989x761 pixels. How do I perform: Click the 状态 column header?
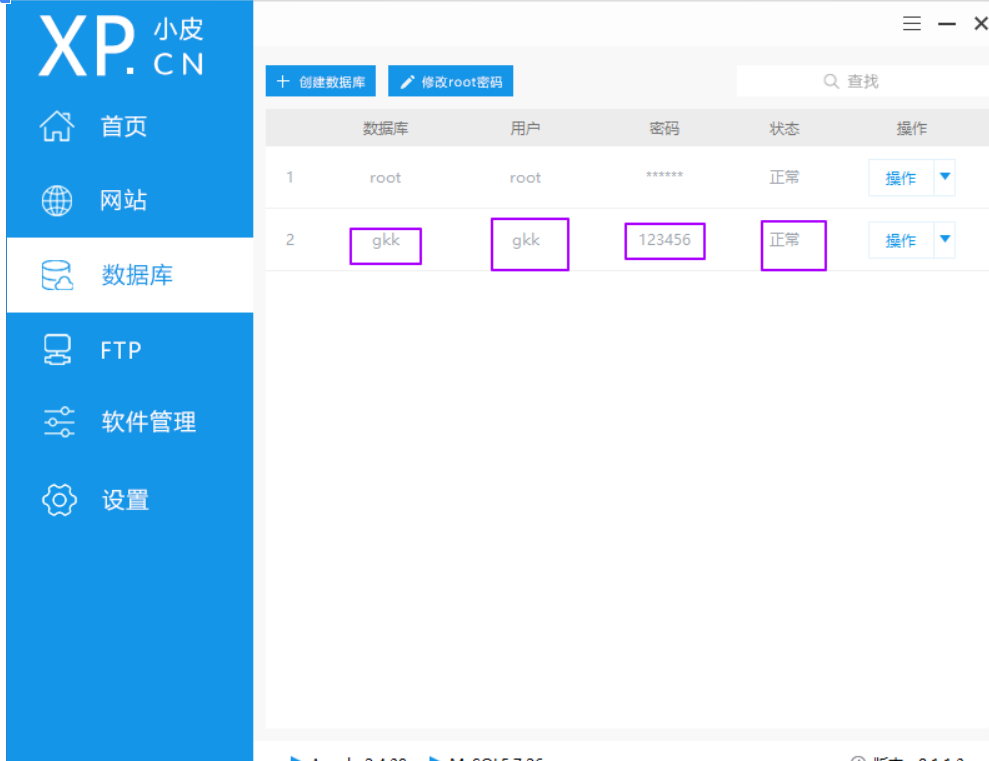click(x=784, y=129)
